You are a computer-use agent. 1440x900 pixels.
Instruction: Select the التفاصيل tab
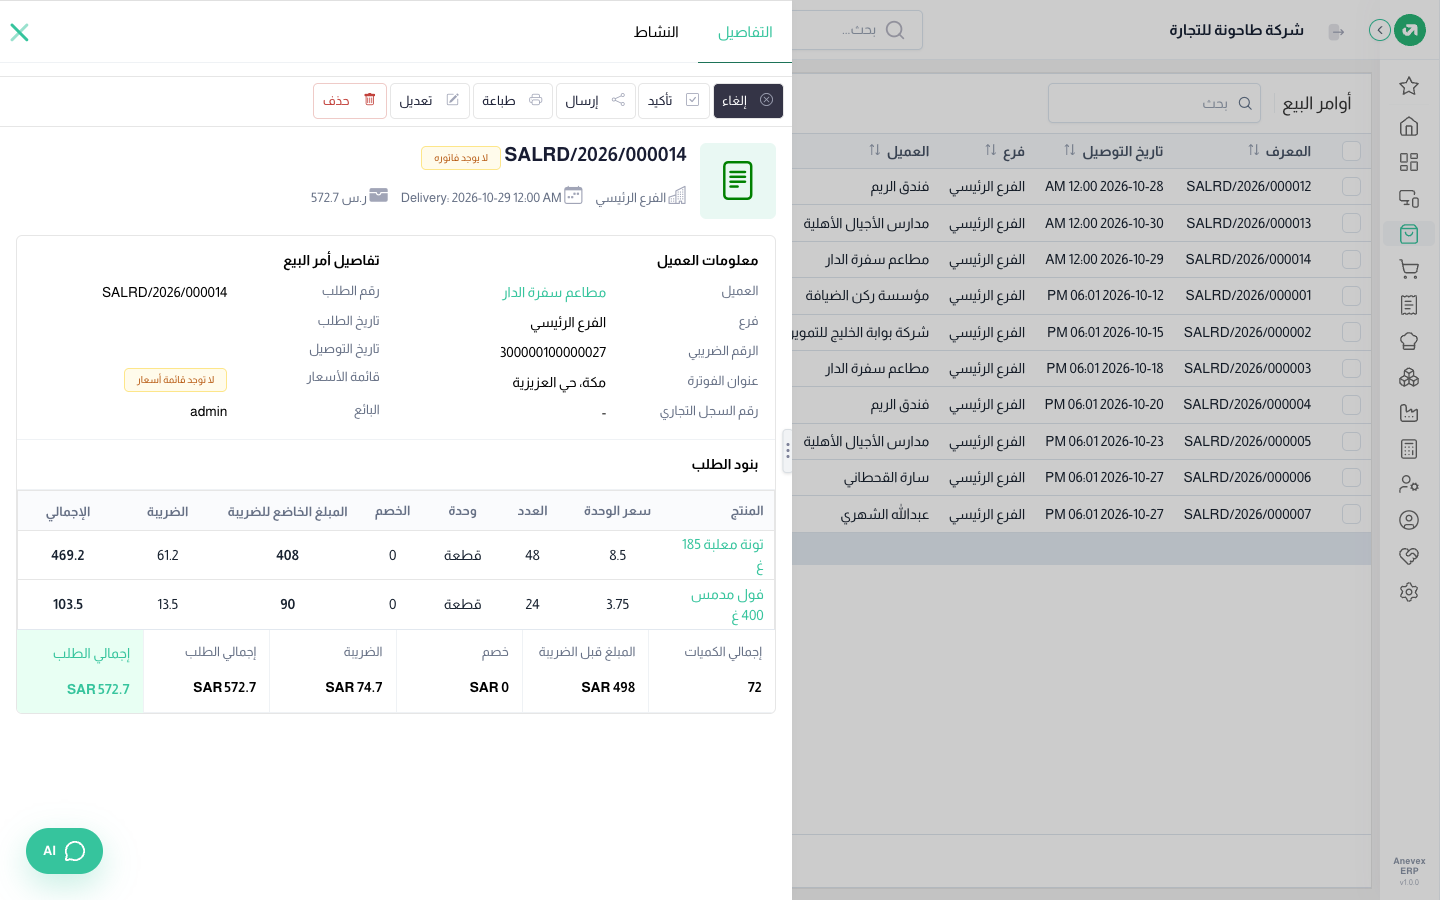[745, 32]
